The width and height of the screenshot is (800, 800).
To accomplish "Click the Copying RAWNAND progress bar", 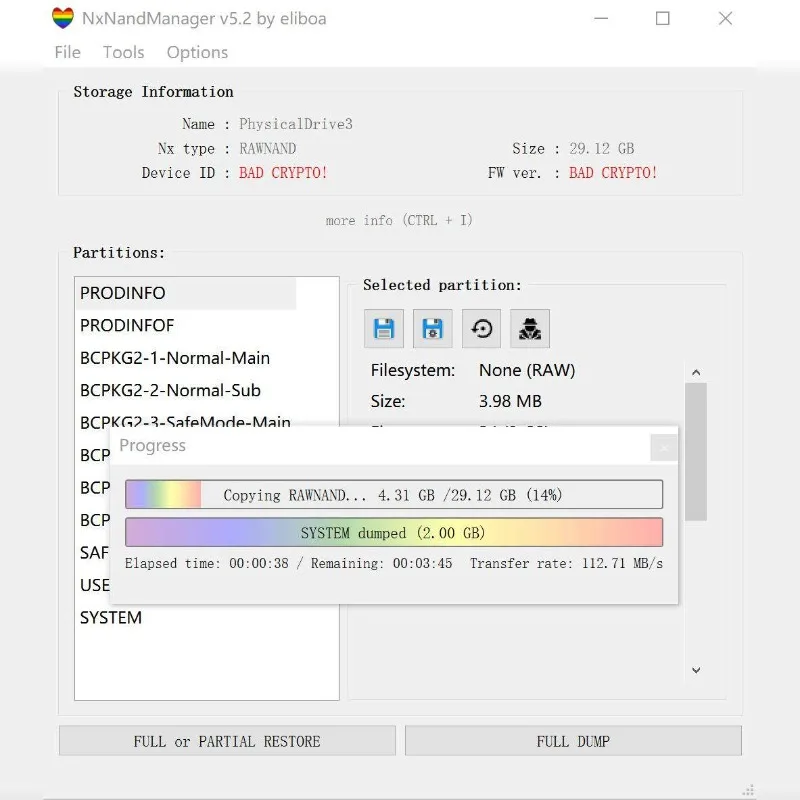I will [x=394, y=494].
